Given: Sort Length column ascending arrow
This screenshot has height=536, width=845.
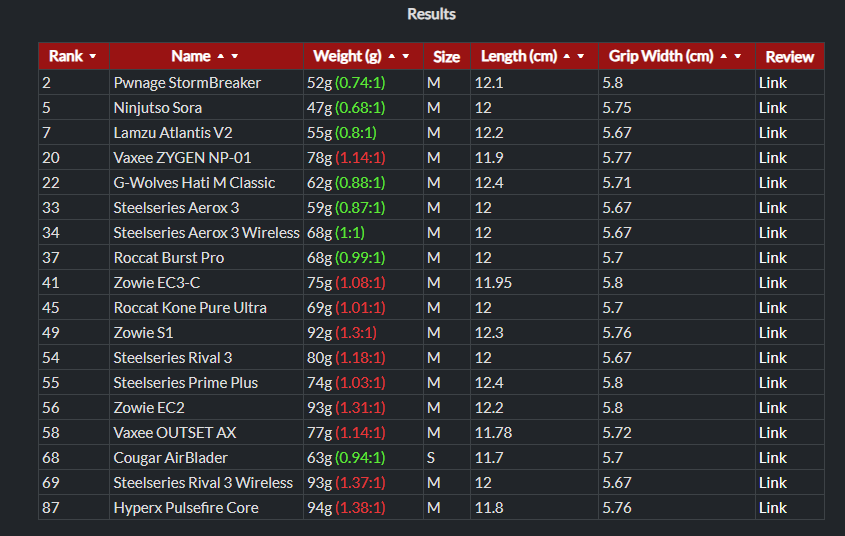Looking at the screenshot, I should tap(566, 56).
